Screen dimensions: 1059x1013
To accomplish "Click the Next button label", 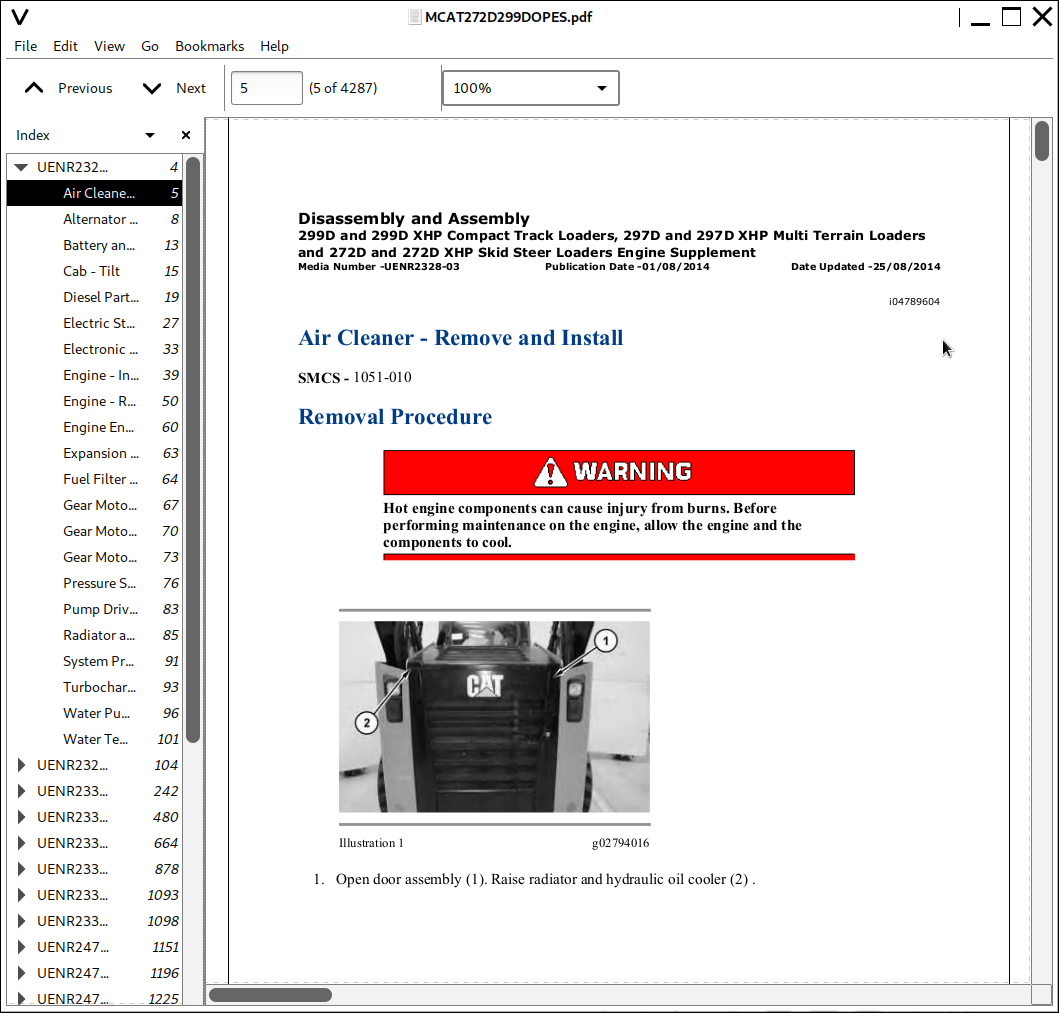I will coord(191,88).
